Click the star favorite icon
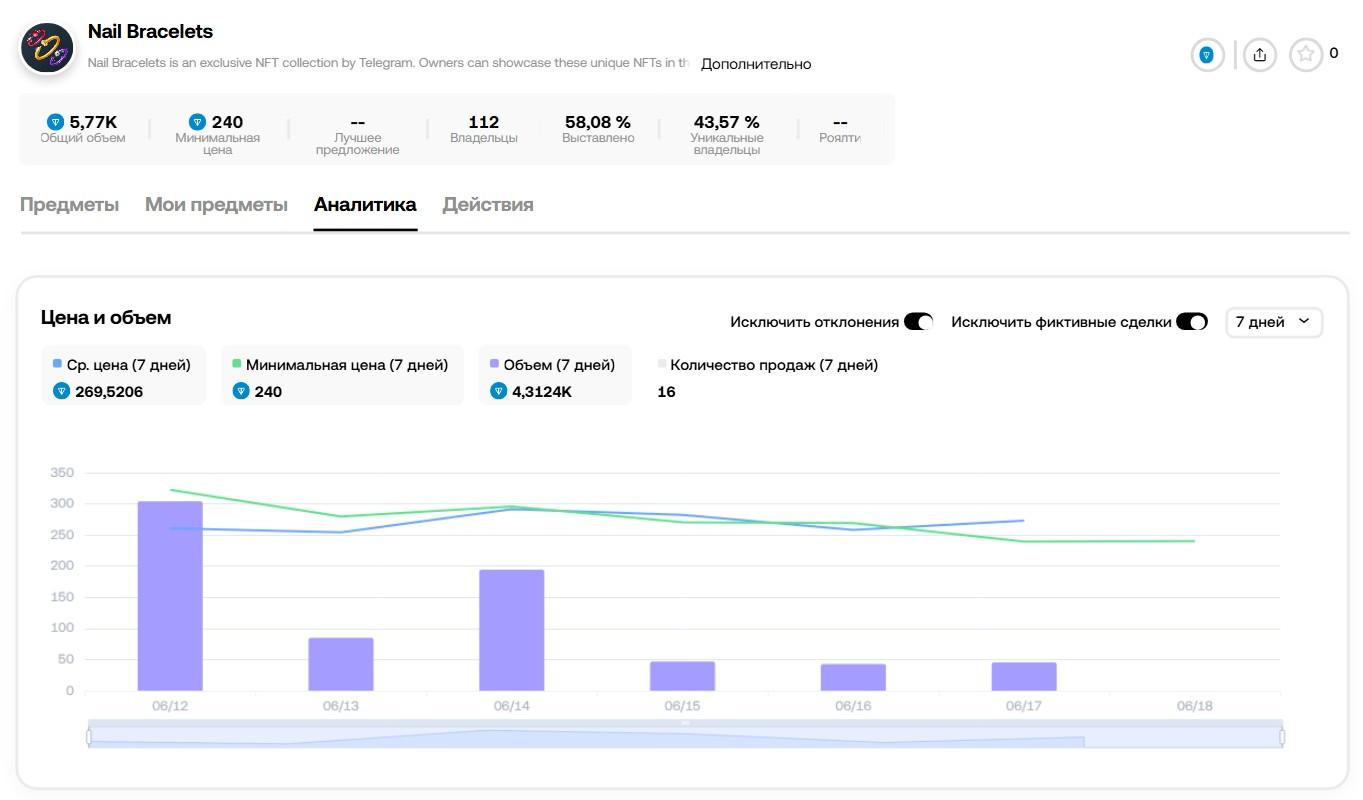The image size is (1363, 800). [1305, 55]
